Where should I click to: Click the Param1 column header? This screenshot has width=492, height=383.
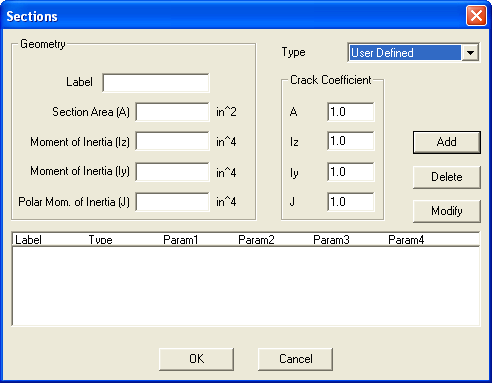pos(199,240)
